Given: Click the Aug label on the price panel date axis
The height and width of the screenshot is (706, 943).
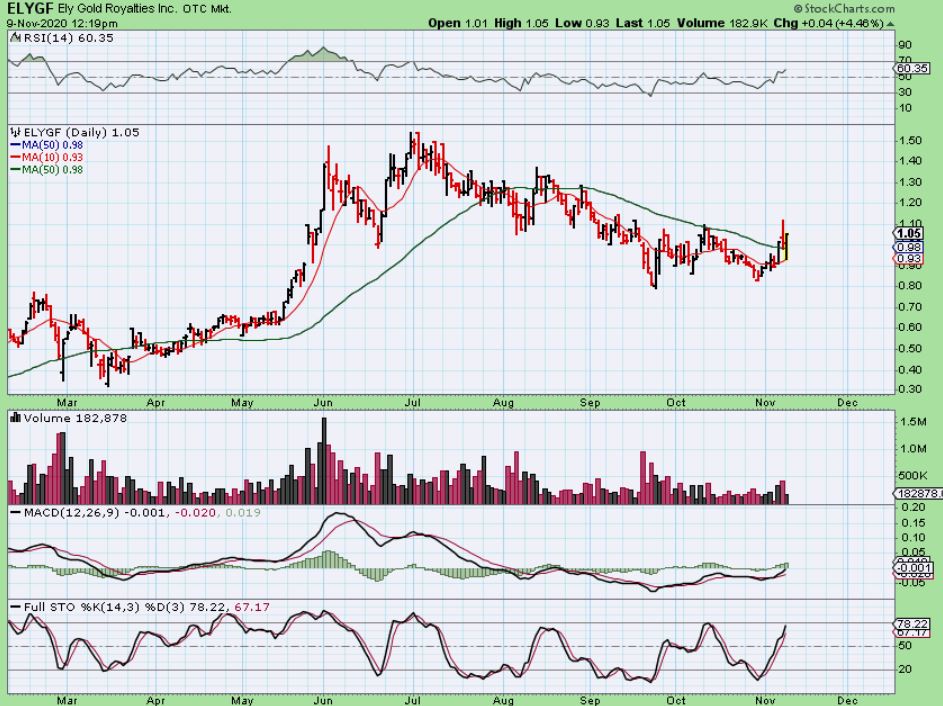Looking at the screenshot, I should pos(503,402).
